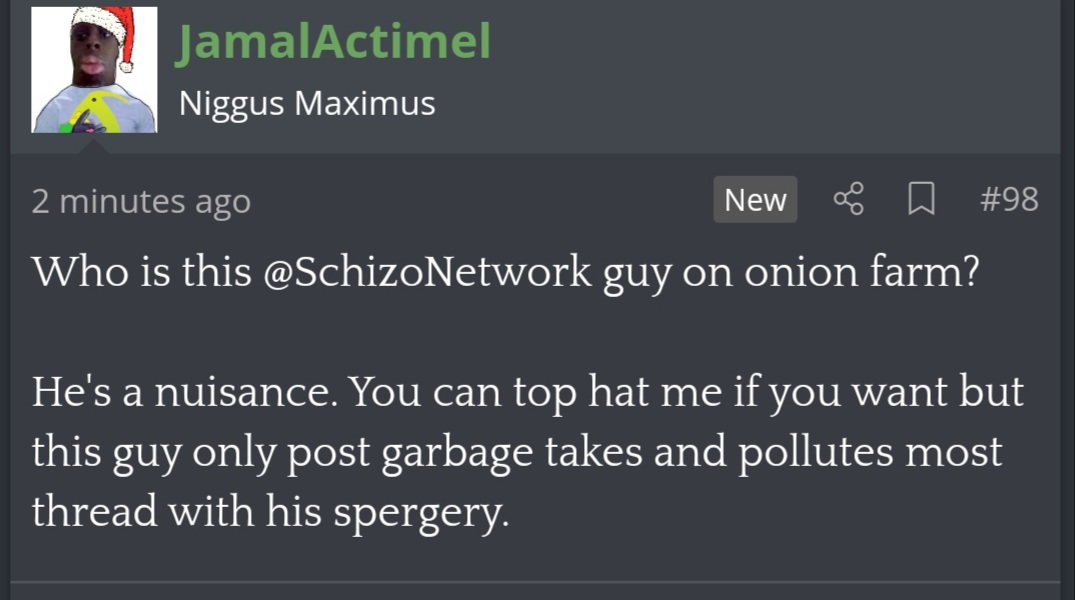This screenshot has height=600, width=1075.
Task: Click the #98 post number link
Action: tap(1008, 200)
